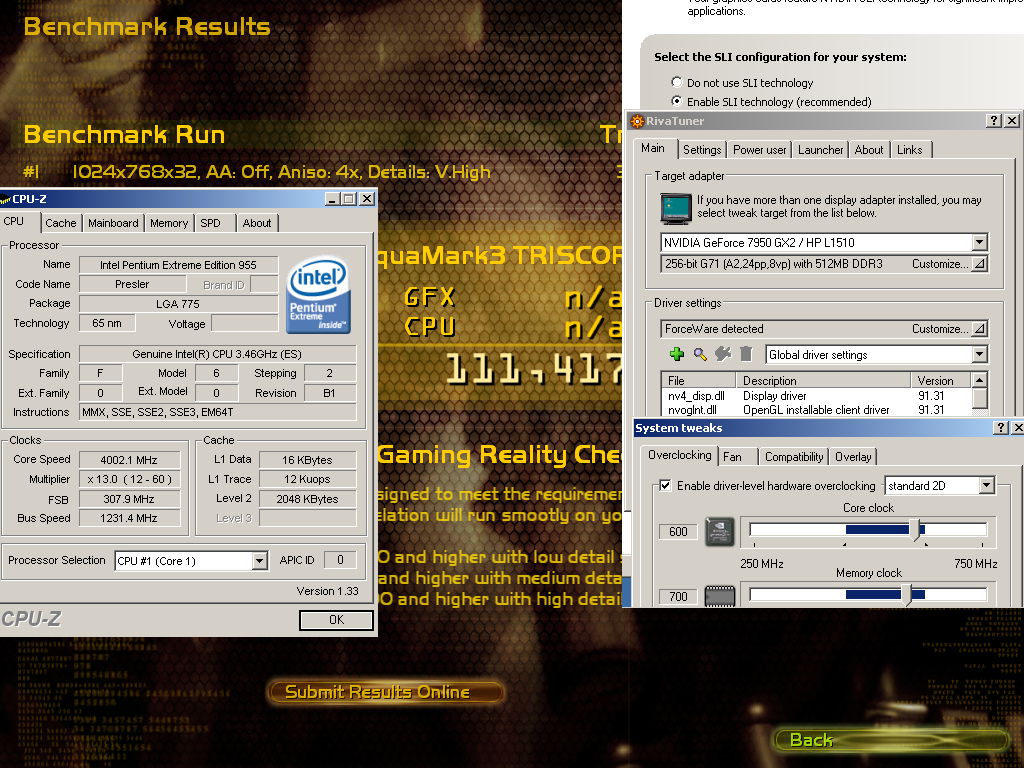The image size is (1024, 768).
Task: Select the nv4_disp.dll row in driver list
Action: pyautogui.click(x=816, y=396)
